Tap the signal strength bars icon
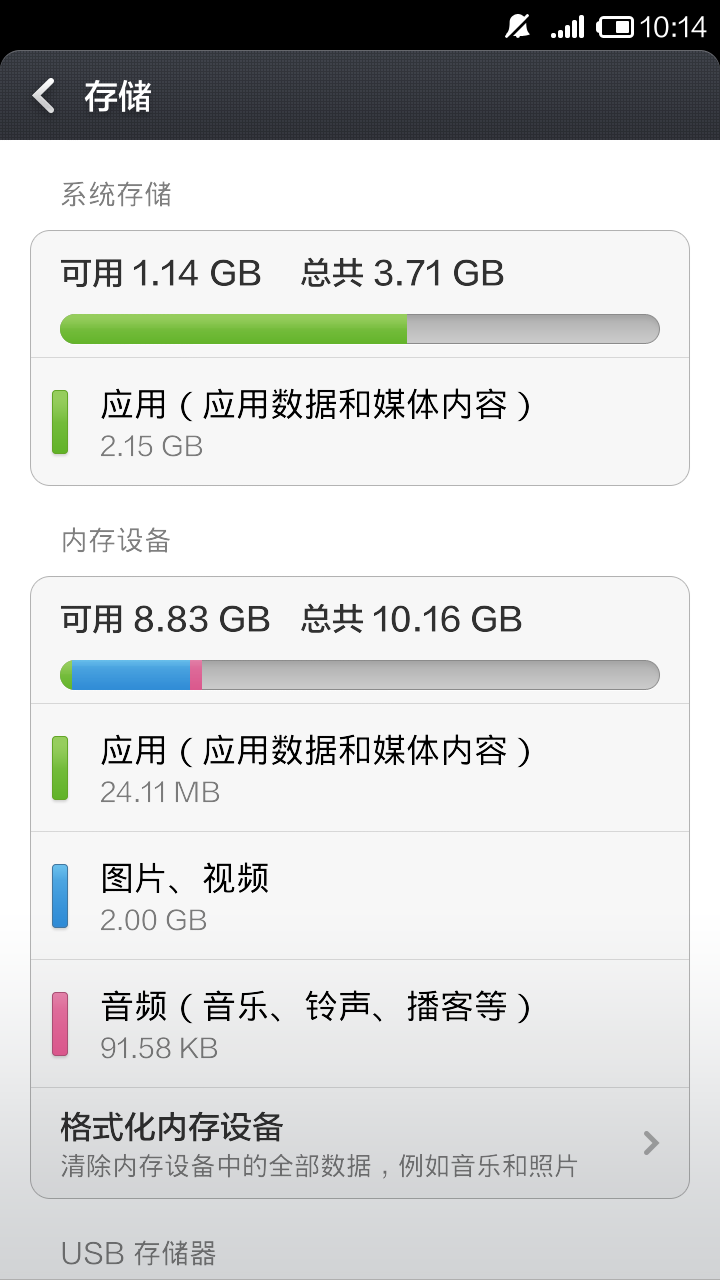Image resolution: width=720 pixels, height=1280 pixels. coord(567,27)
